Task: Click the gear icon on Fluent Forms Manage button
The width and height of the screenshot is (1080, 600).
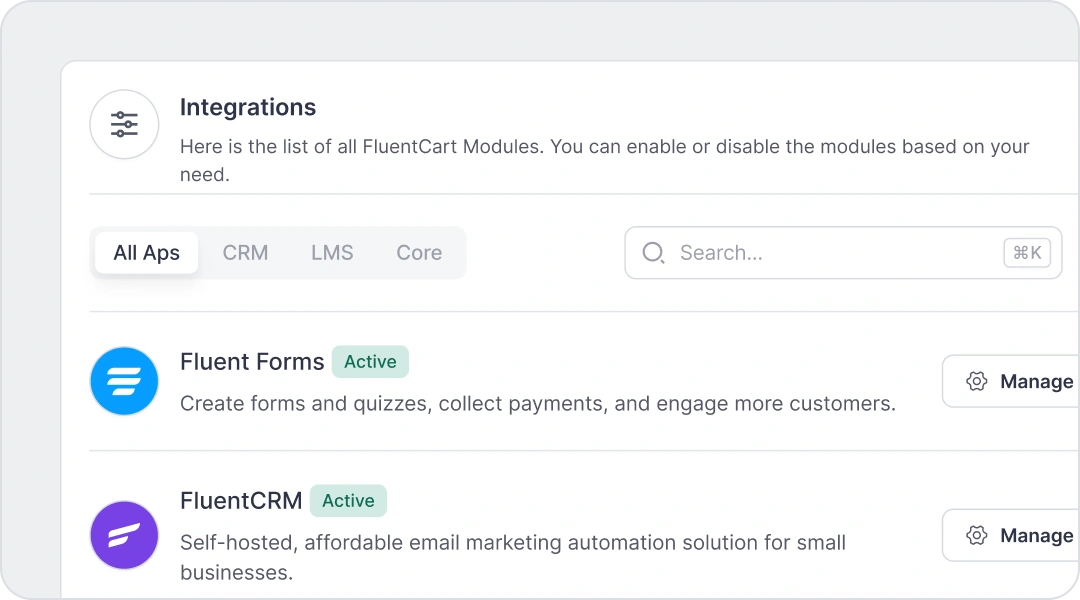Action: pyautogui.click(x=974, y=381)
